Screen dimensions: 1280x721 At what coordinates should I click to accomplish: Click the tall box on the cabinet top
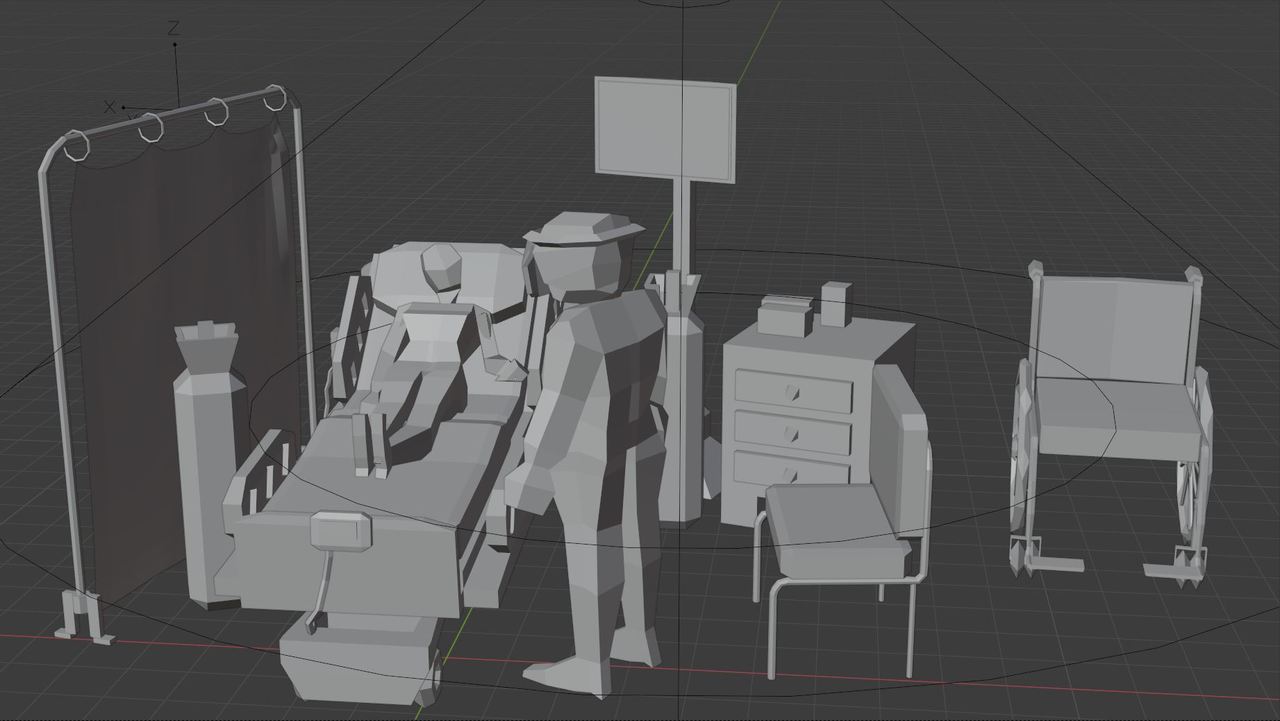click(835, 304)
